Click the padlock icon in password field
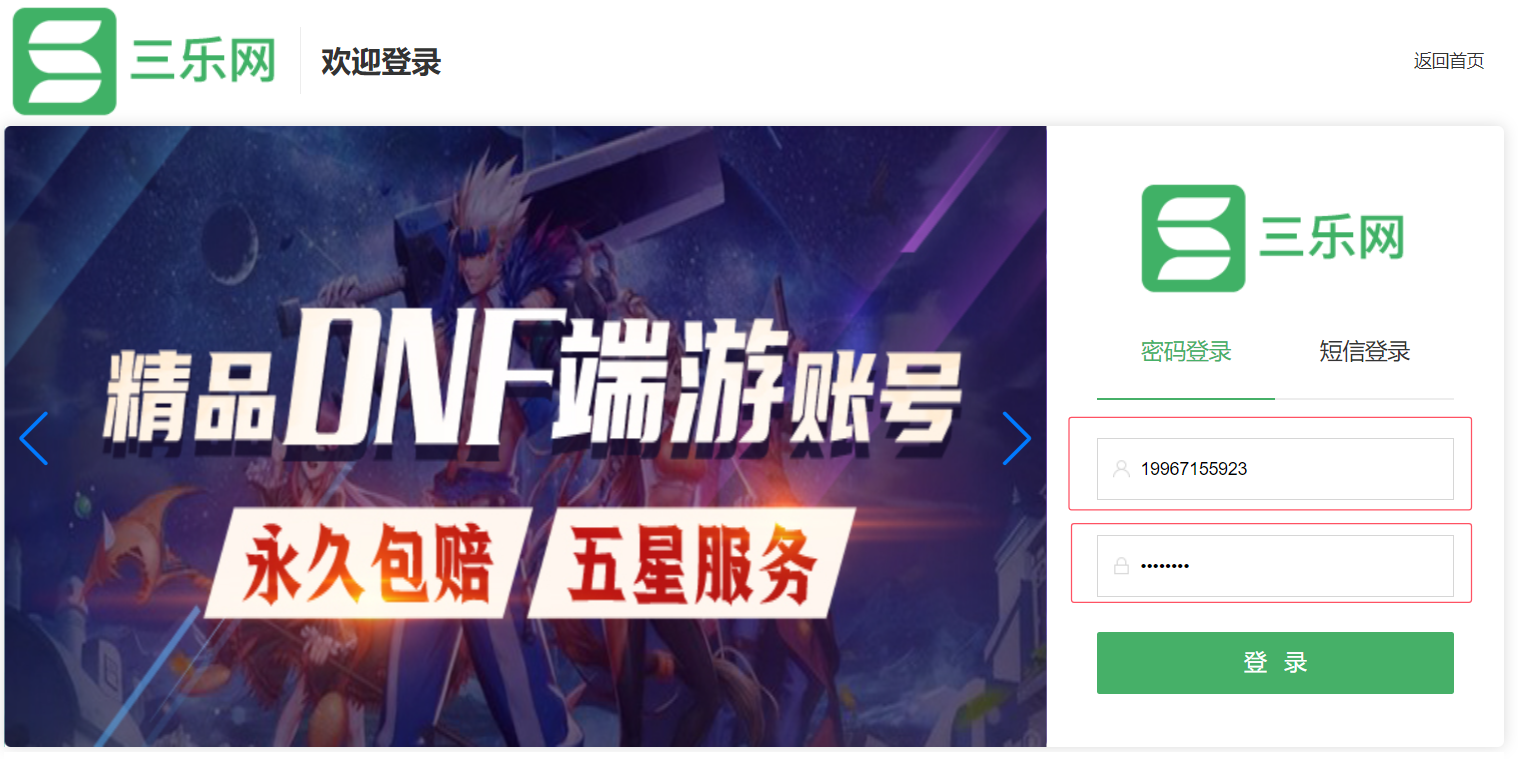This screenshot has width=1518, height=759. pyautogui.click(x=1121, y=566)
